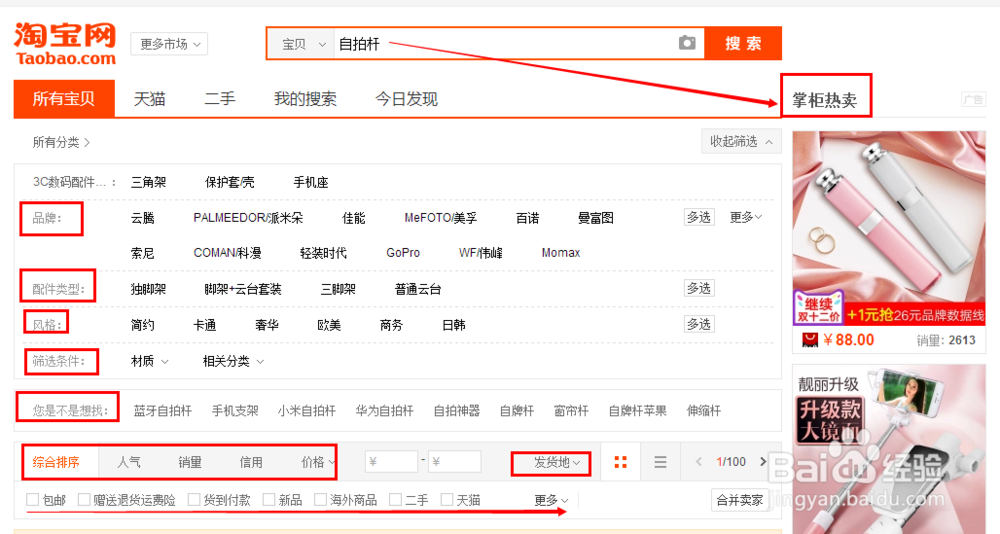Select the 综合排序 sort option

pyautogui.click(x=56, y=462)
